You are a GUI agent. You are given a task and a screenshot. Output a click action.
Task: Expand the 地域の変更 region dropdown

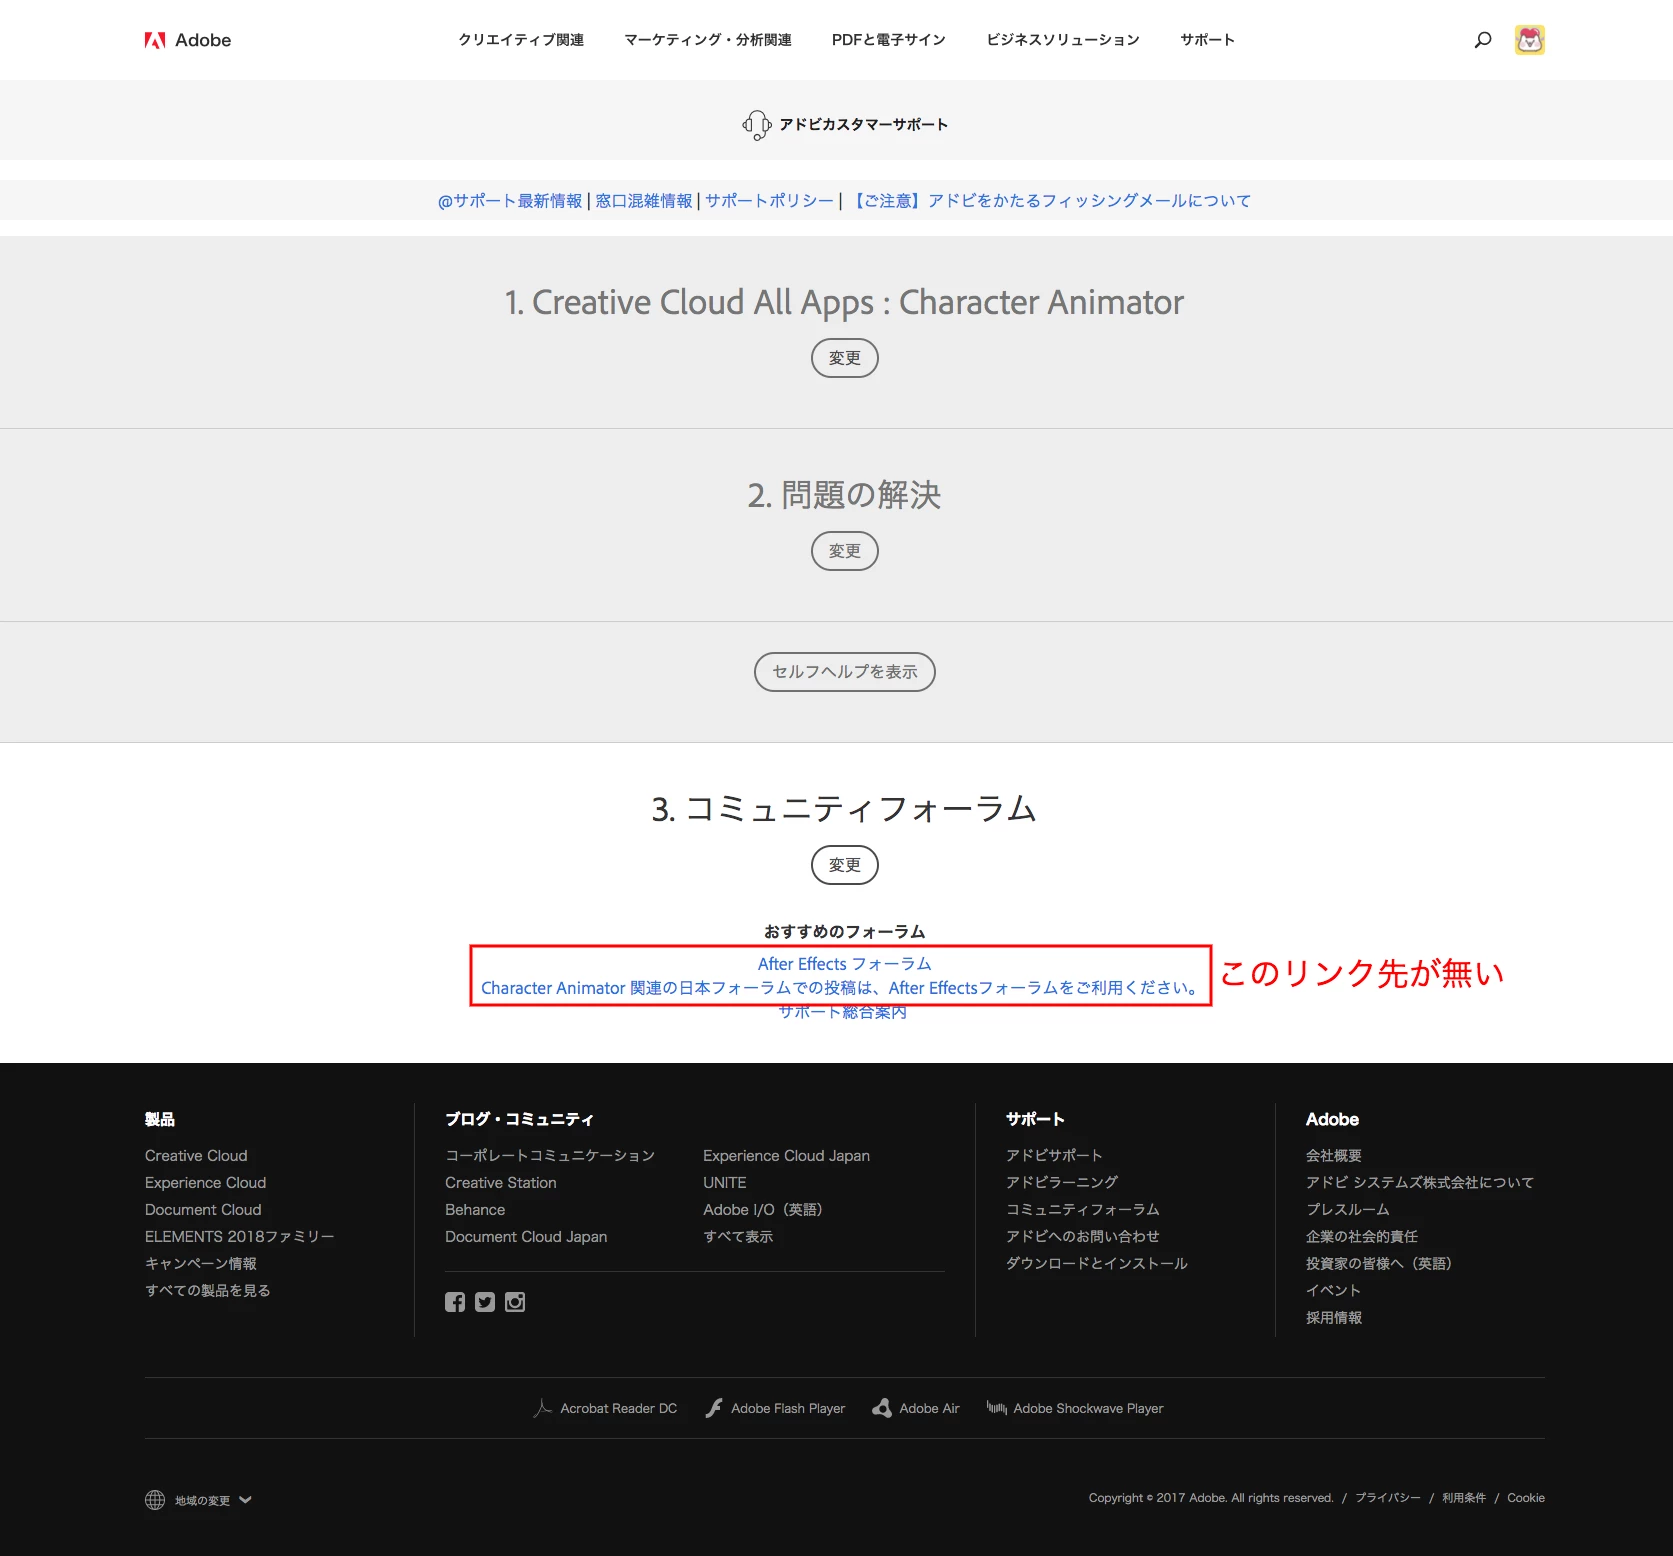click(x=213, y=1500)
